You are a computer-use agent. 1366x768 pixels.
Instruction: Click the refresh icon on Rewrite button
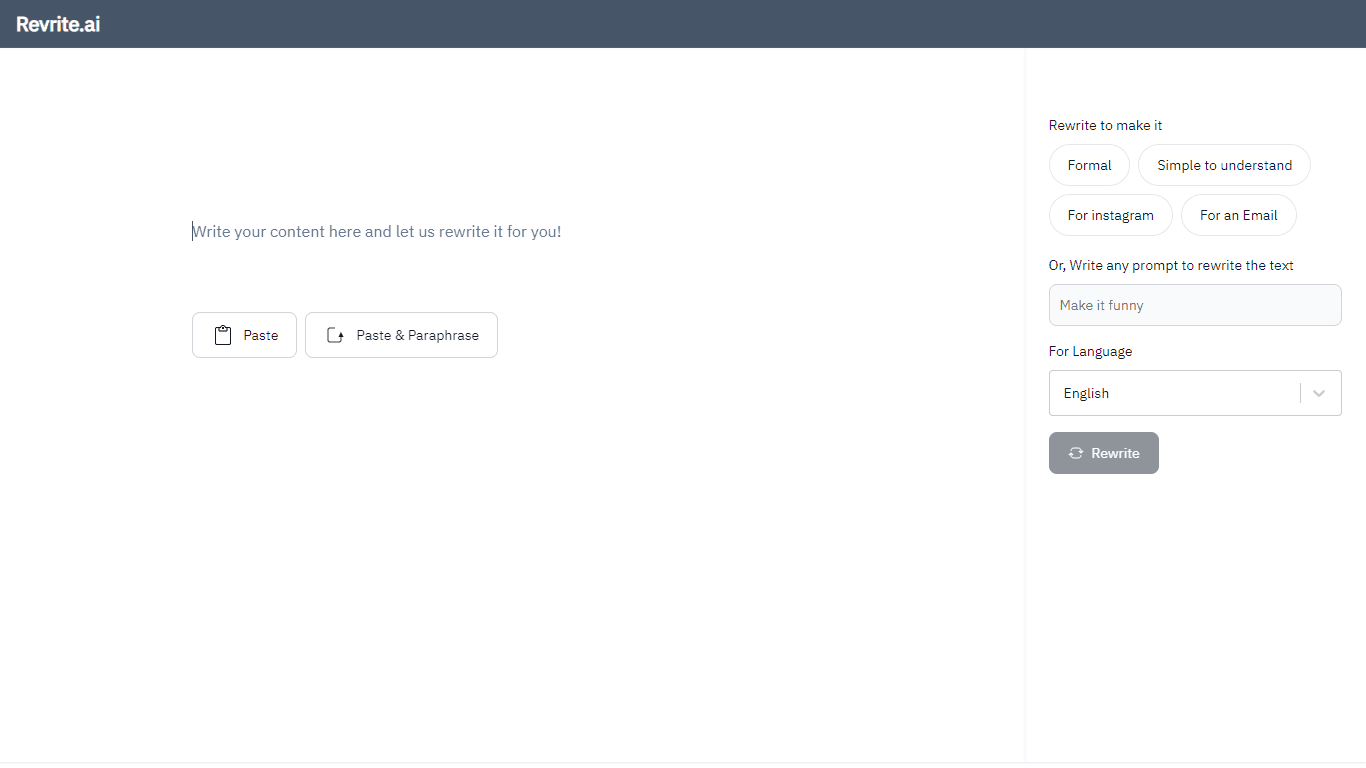[x=1076, y=453]
